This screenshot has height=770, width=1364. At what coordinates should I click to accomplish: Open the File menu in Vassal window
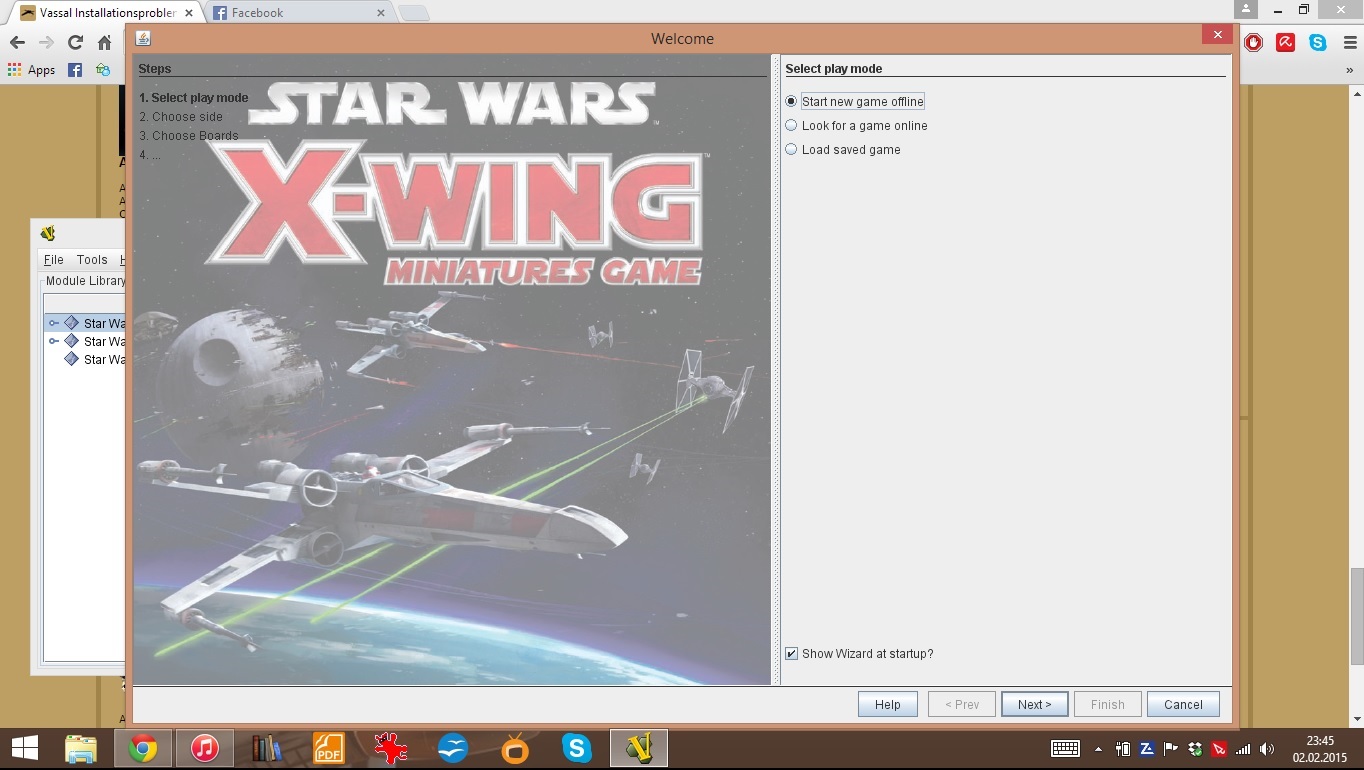[54, 259]
